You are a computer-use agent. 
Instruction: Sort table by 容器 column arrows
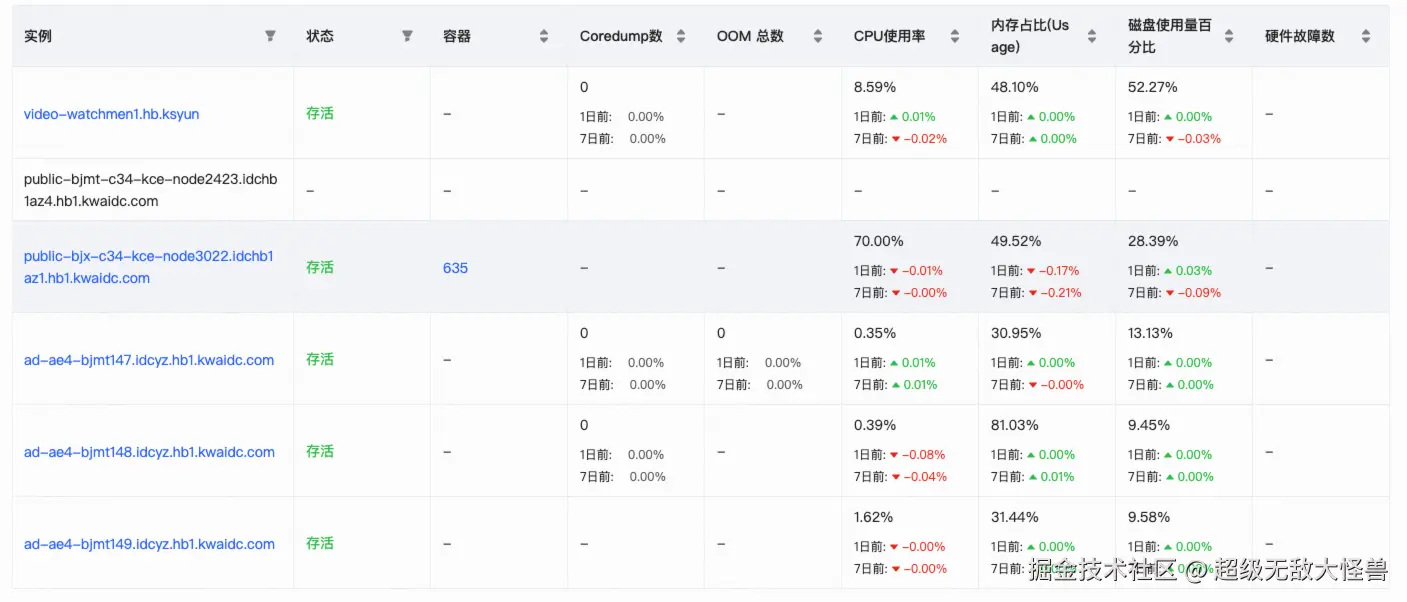pos(544,36)
